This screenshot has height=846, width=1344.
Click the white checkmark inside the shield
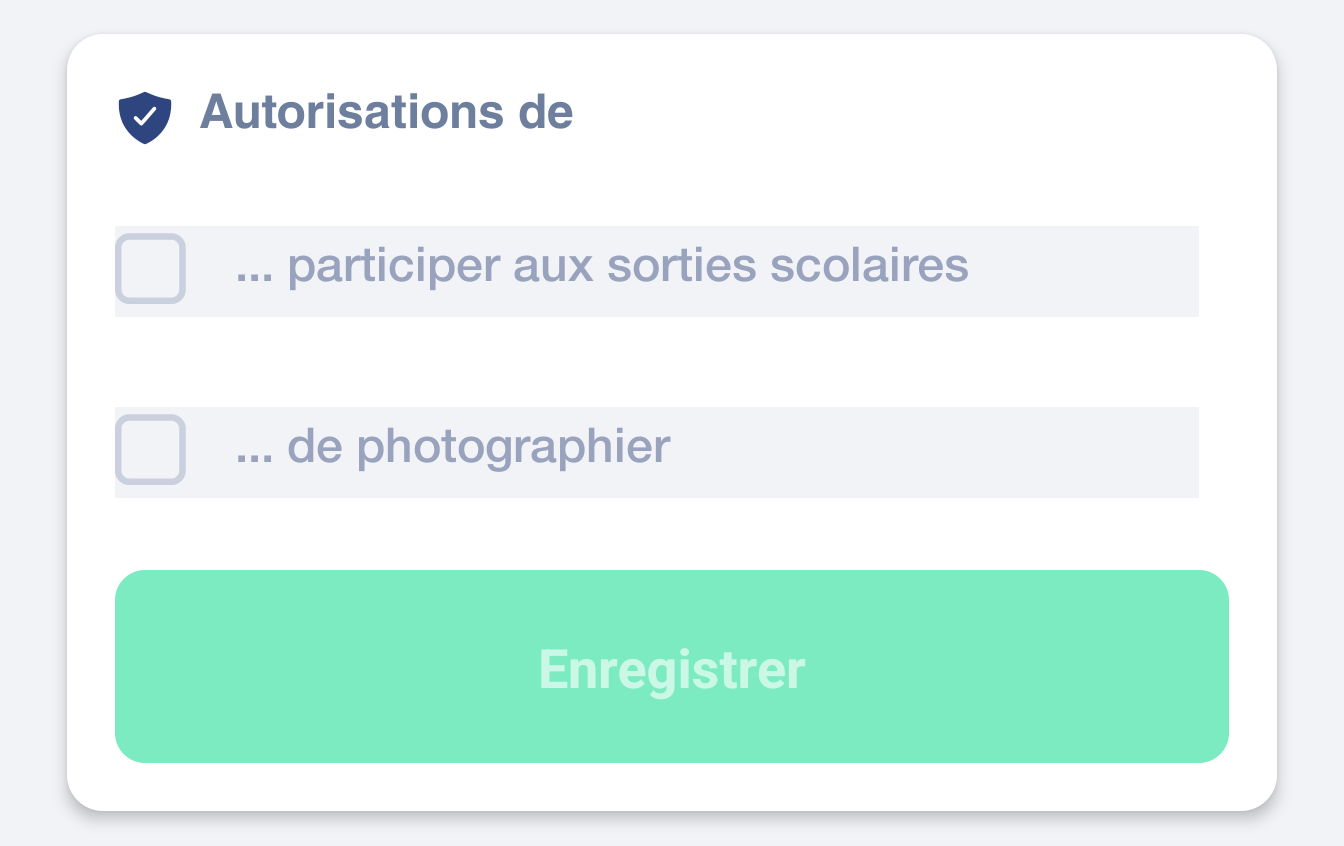(x=145, y=116)
